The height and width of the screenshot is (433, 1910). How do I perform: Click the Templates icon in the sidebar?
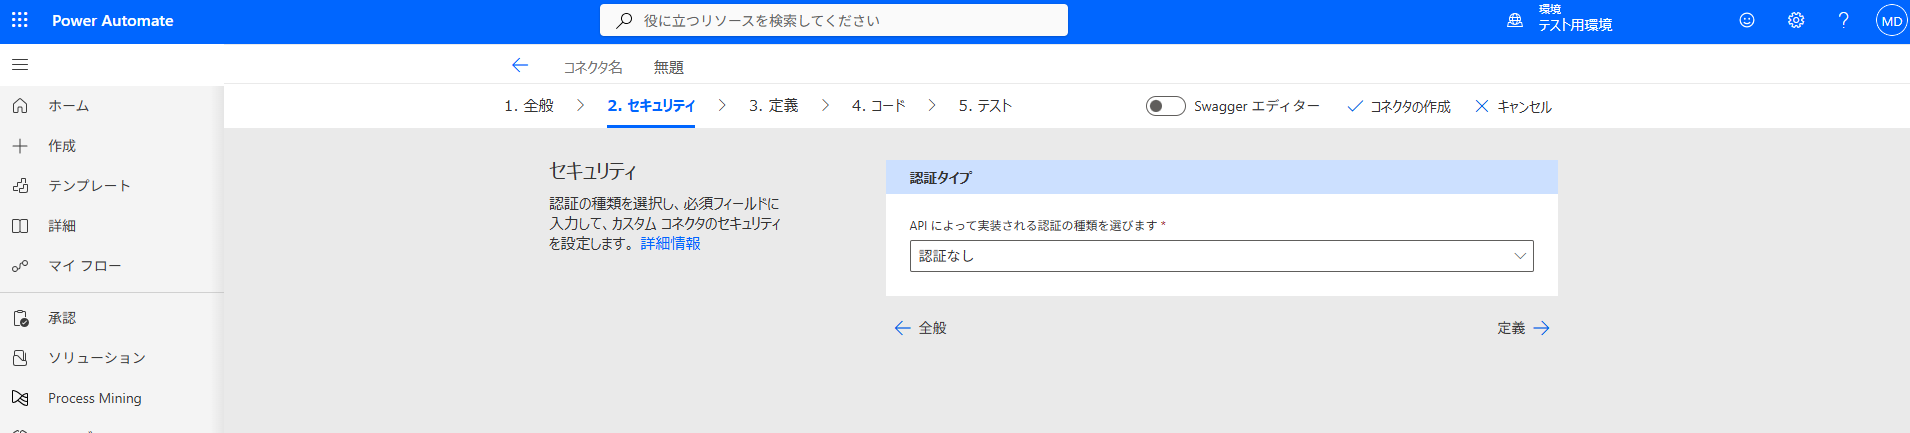(x=20, y=186)
